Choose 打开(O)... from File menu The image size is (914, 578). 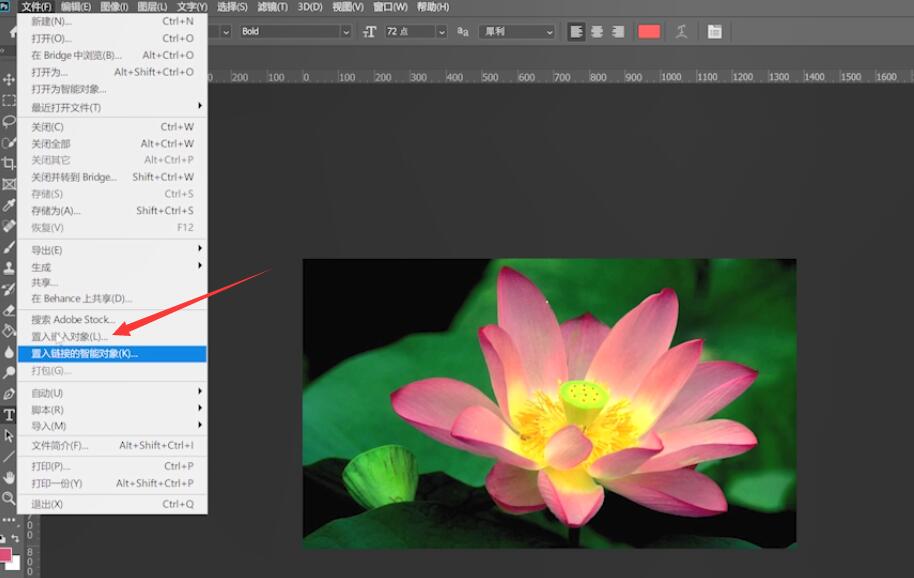[112, 38]
